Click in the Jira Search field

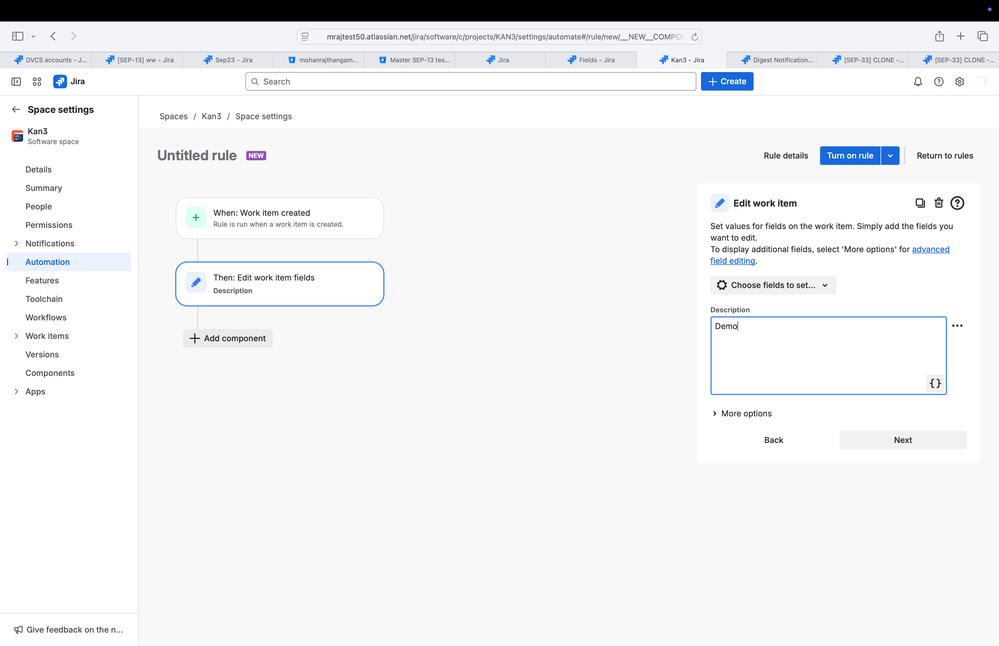pos(470,82)
